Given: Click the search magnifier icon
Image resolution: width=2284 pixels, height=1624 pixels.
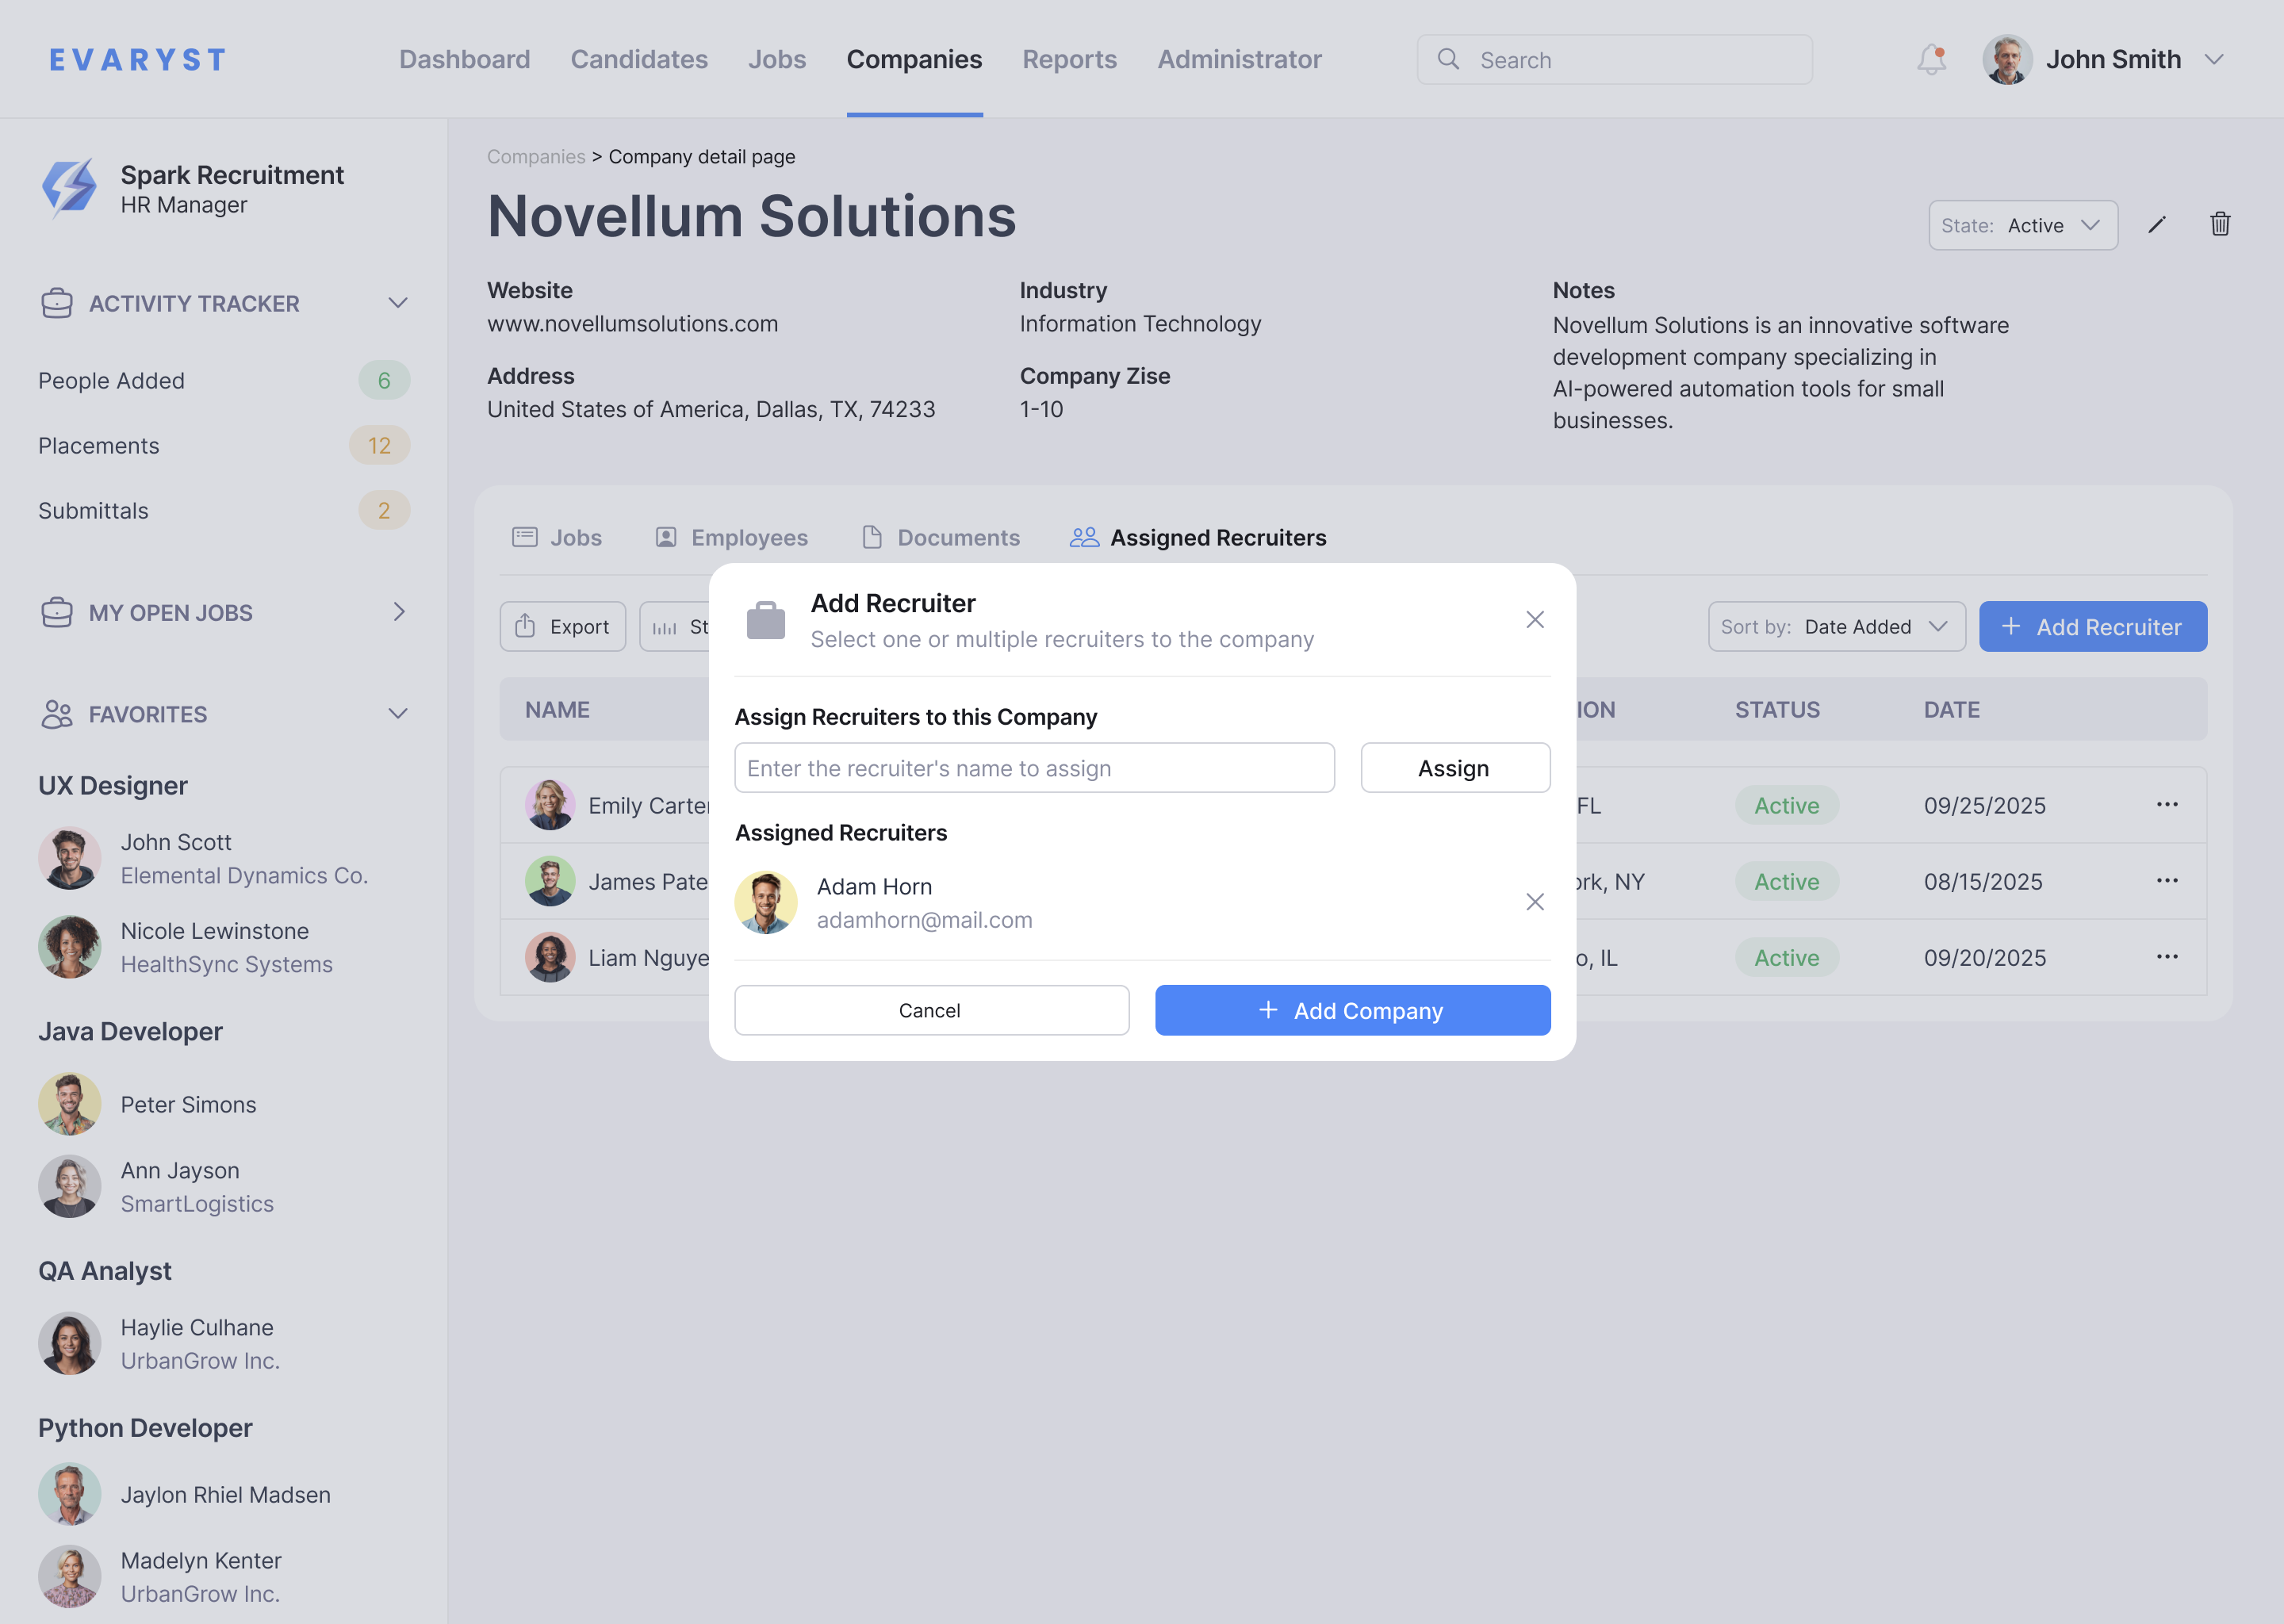Looking at the screenshot, I should pyautogui.click(x=1448, y=59).
